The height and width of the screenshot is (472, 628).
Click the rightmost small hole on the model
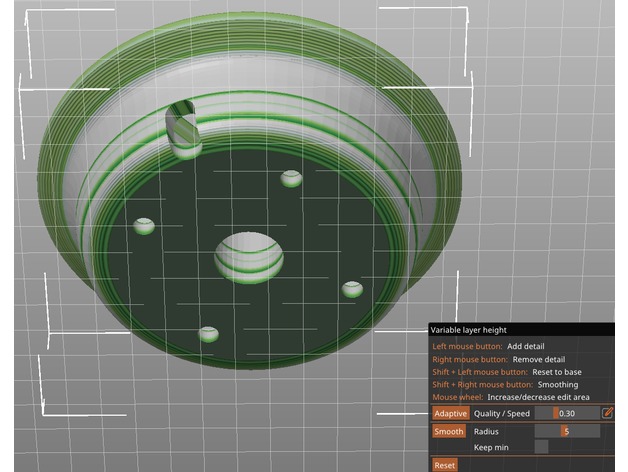[353, 289]
